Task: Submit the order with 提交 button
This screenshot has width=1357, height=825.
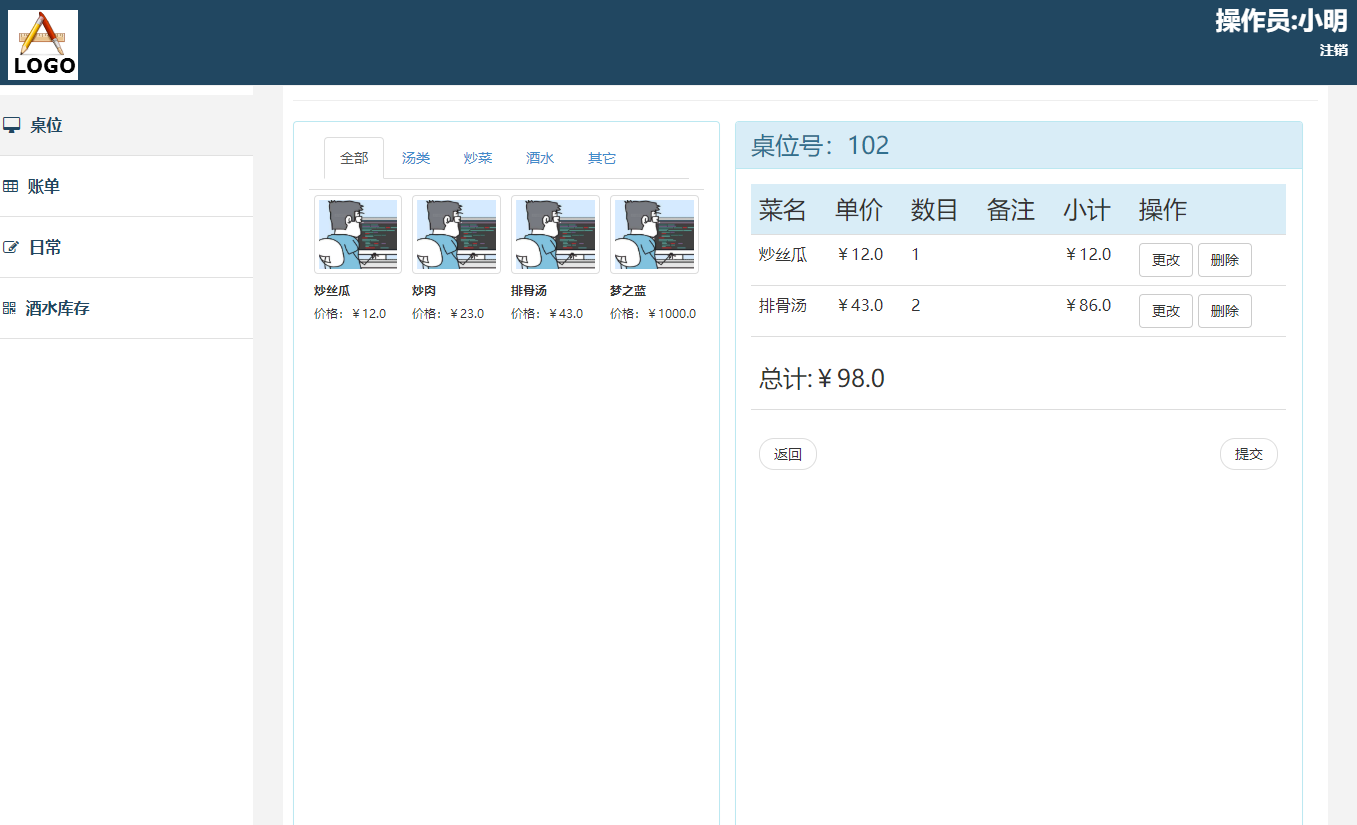Action: (x=1248, y=454)
